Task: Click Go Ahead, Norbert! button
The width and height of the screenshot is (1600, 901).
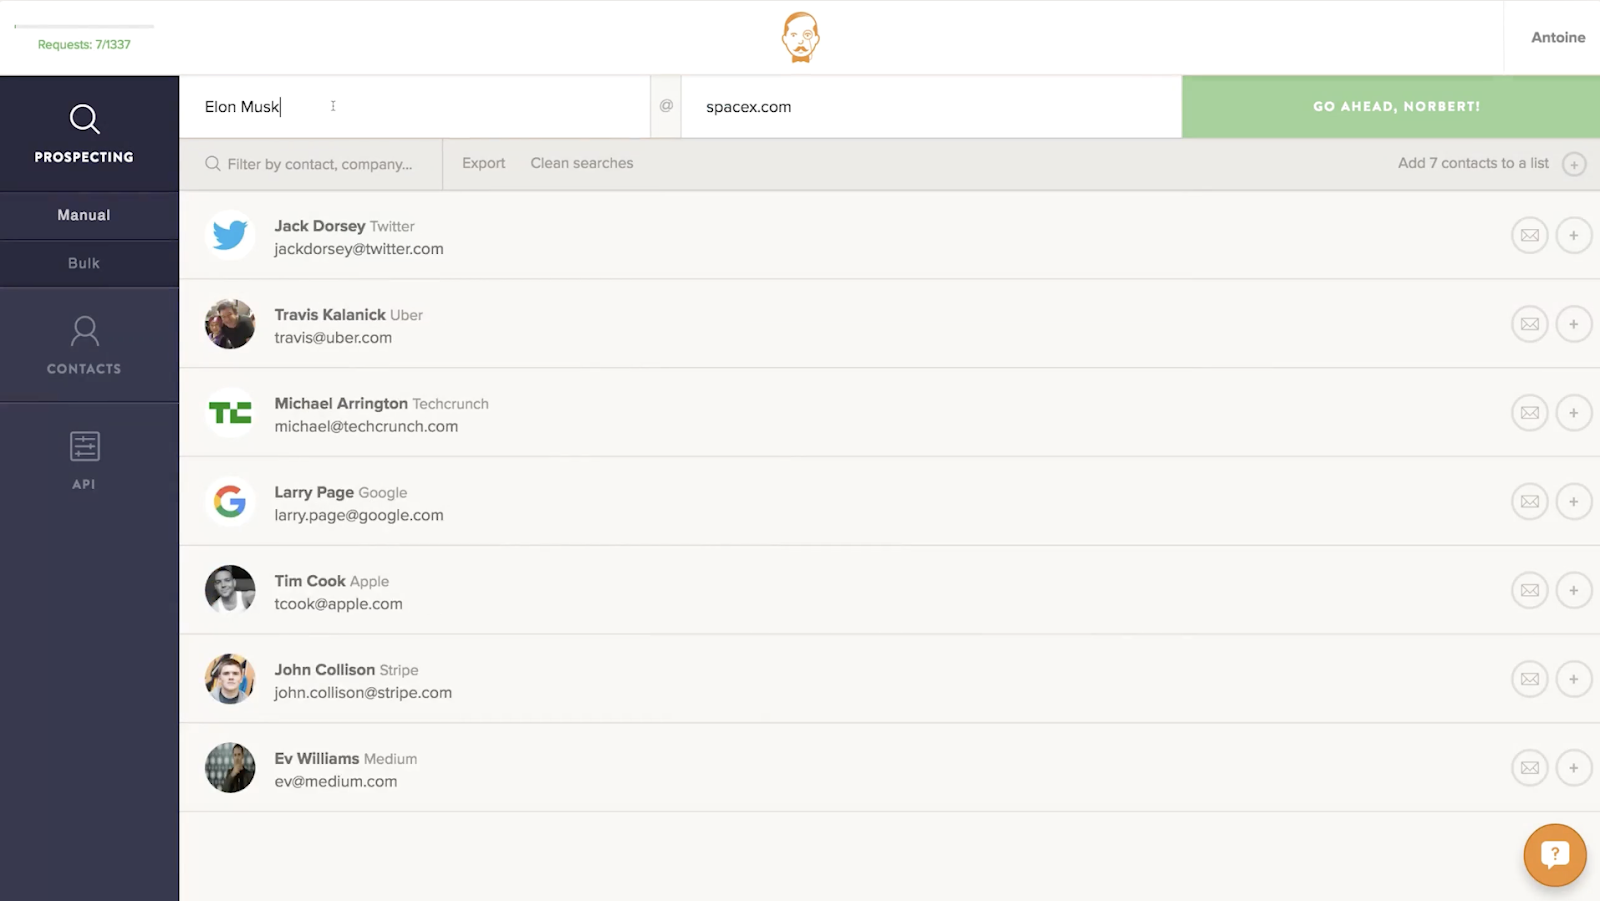Action: click(1391, 106)
